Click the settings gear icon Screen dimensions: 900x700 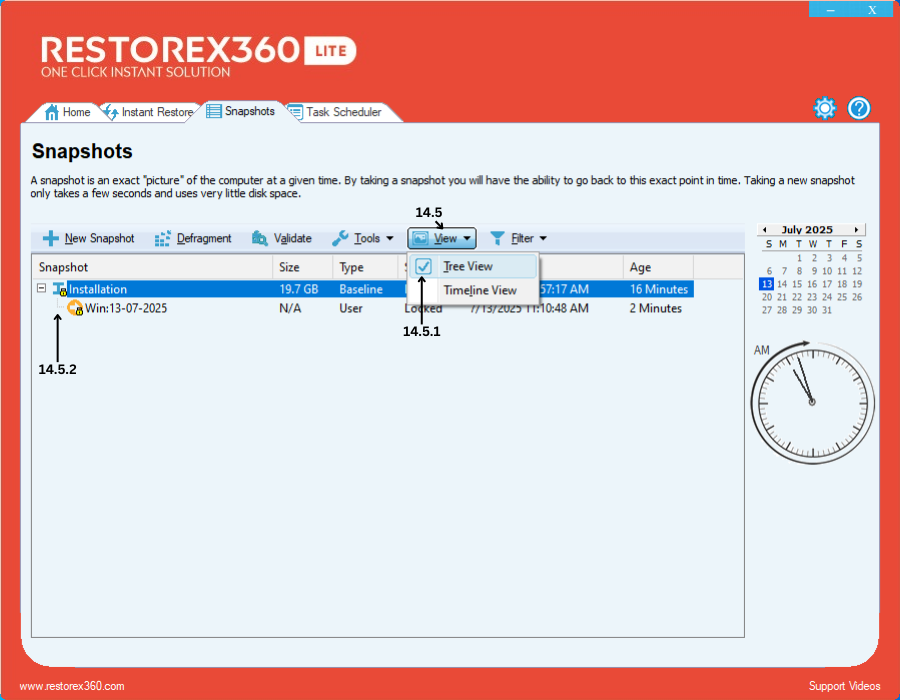pyautogui.click(x=824, y=109)
